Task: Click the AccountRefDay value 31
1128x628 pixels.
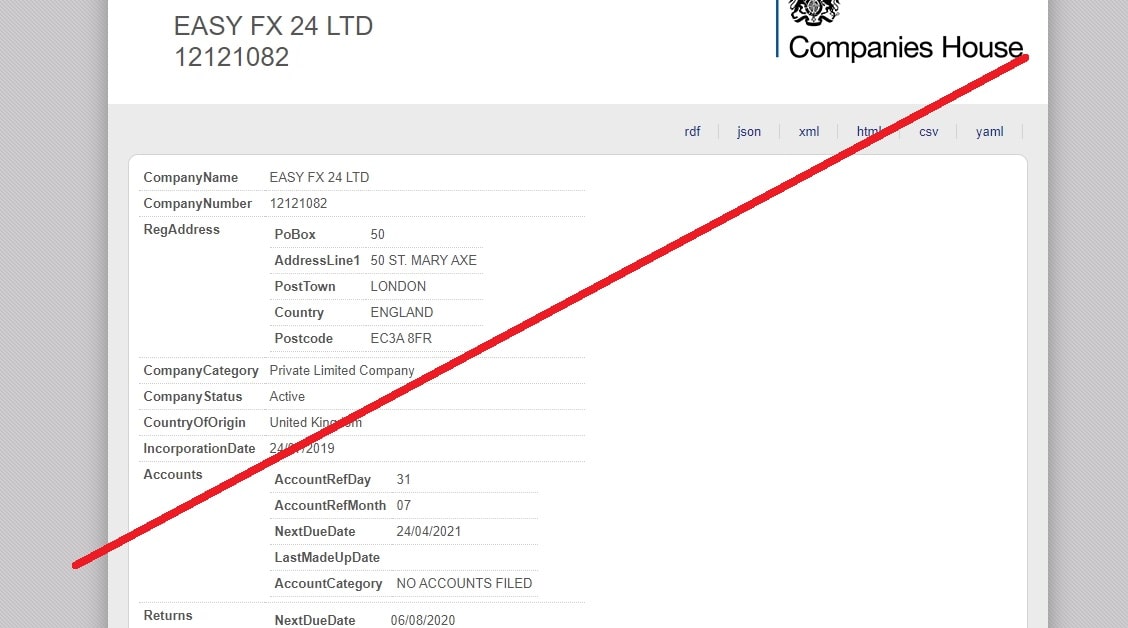Action: (404, 480)
